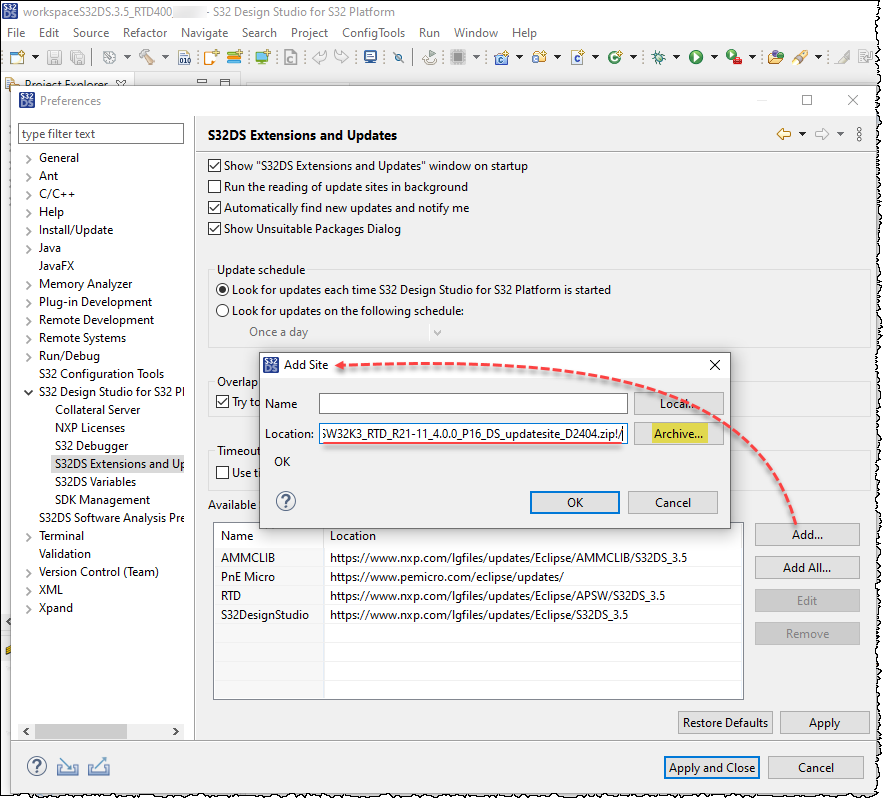Image resolution: width=883 pixels, height=800 pixels.
Task: Expand the Terminal preferences node
Action: 29,537
